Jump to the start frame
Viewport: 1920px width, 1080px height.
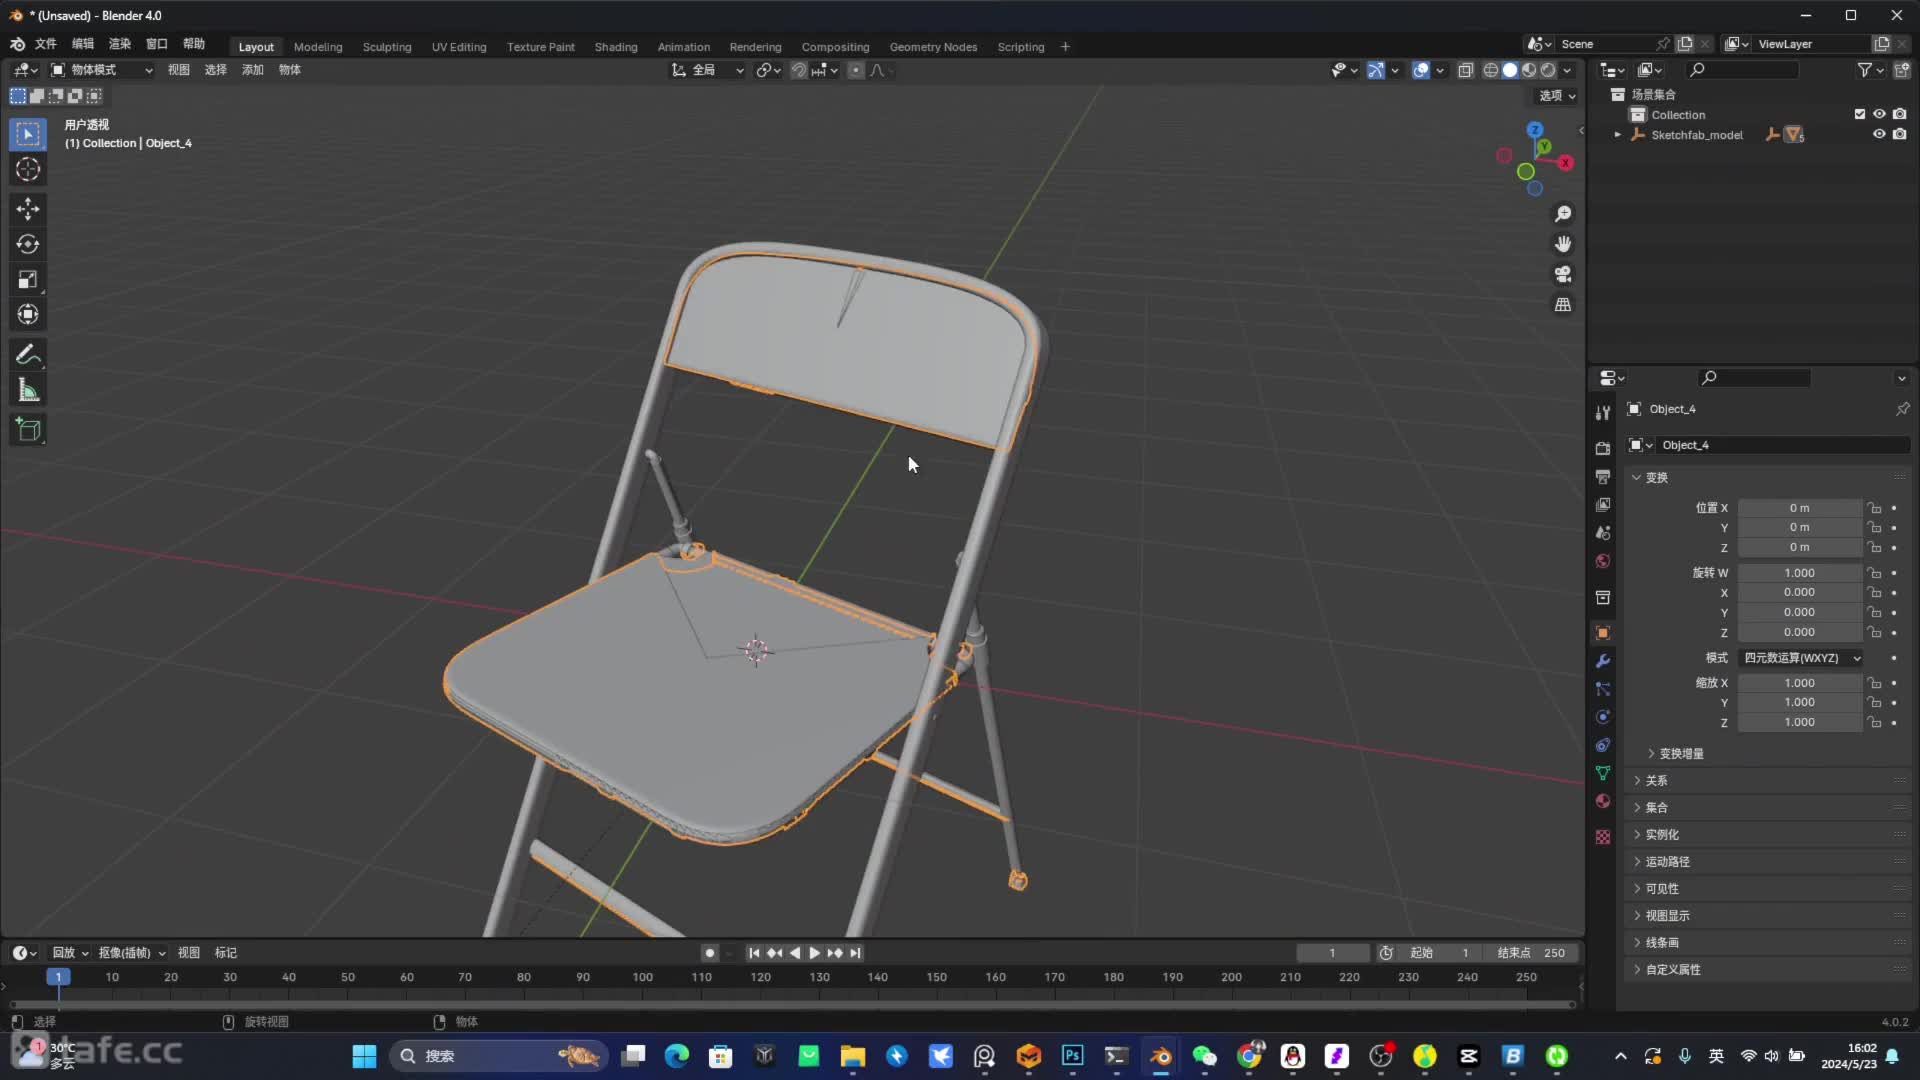click(x=754, y=953)
